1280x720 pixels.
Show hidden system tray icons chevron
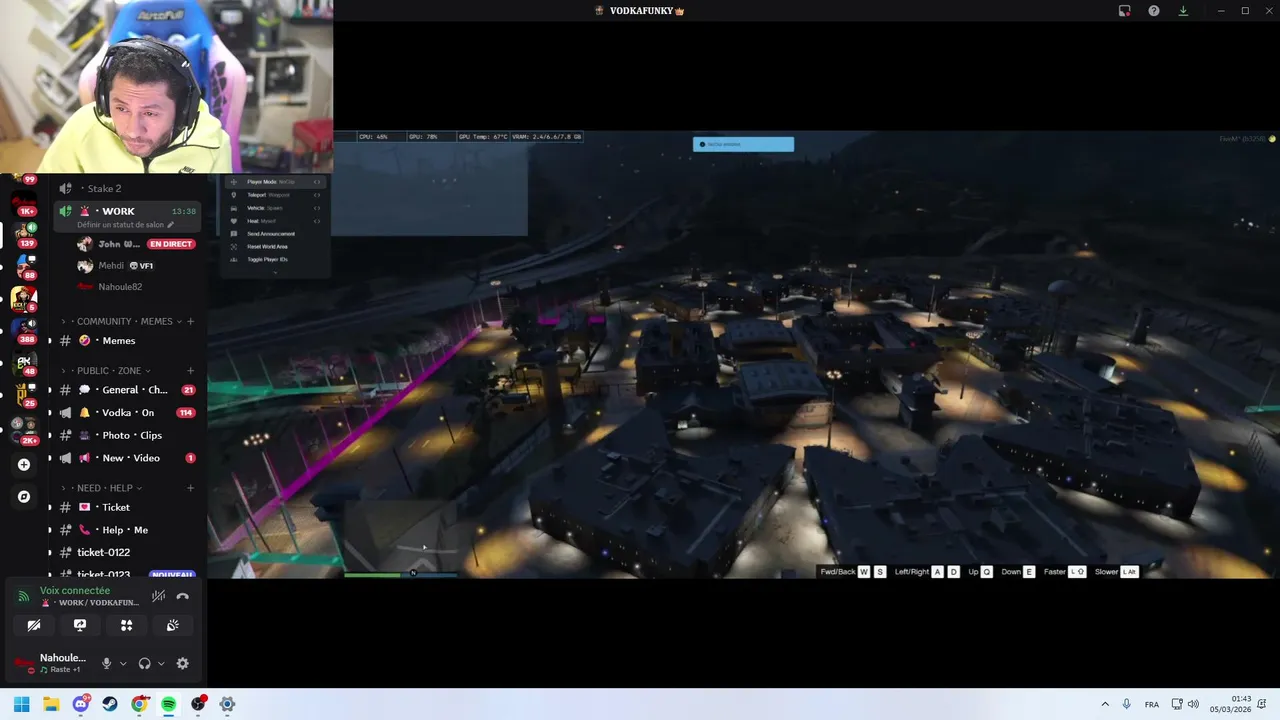point(1105,704)
